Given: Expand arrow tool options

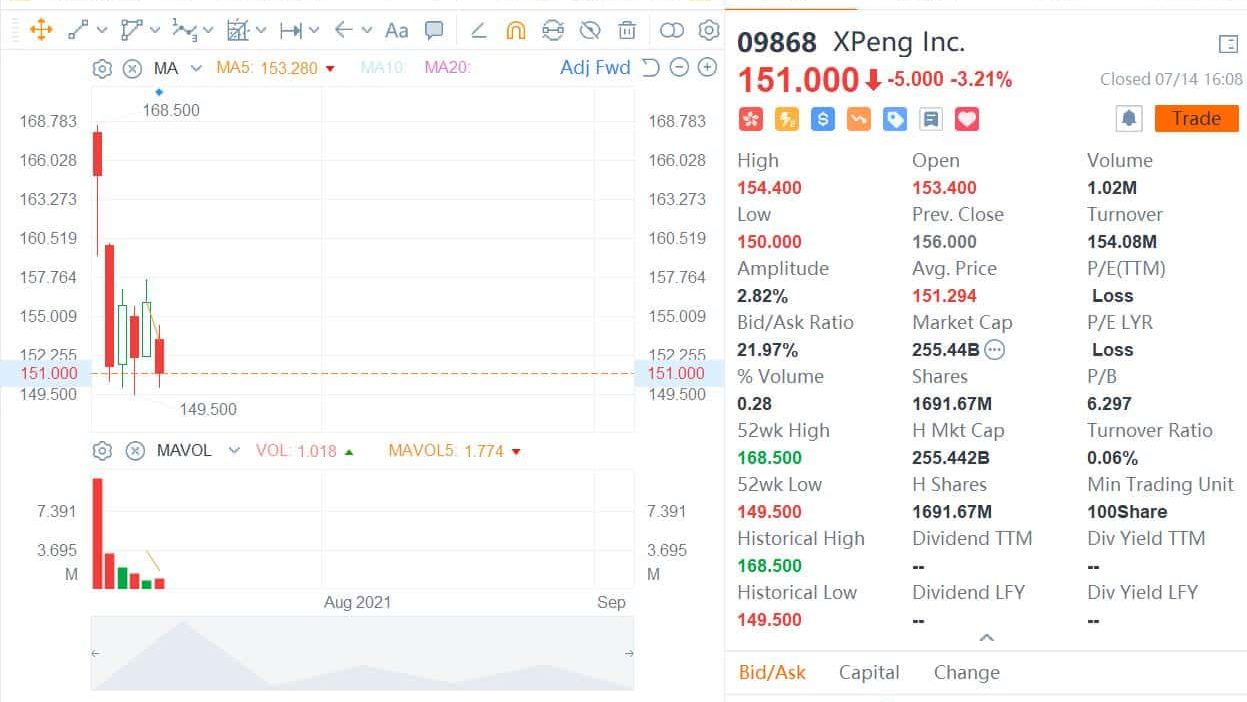Looking at the screenshot, I should (367, 30).
